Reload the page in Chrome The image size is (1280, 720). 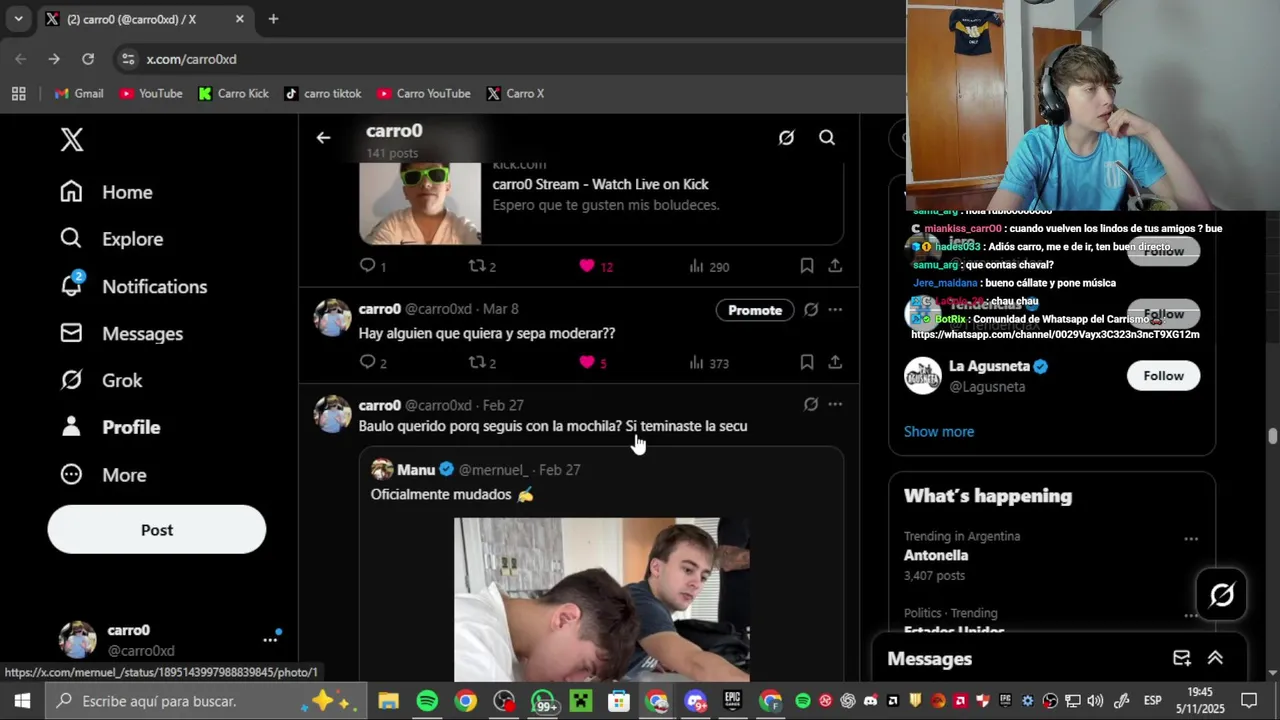pos(88,59)
